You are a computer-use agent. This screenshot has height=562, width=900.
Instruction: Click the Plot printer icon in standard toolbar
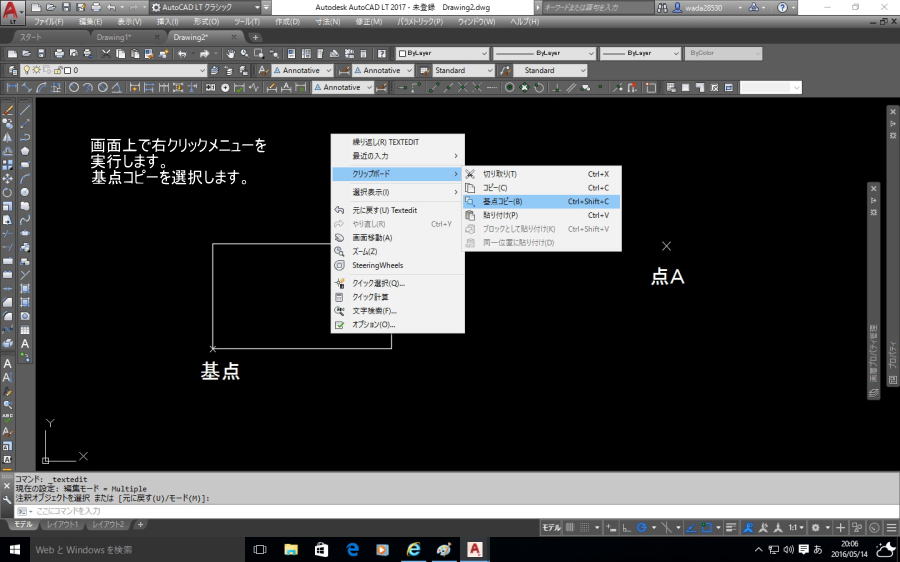point(59,53)
